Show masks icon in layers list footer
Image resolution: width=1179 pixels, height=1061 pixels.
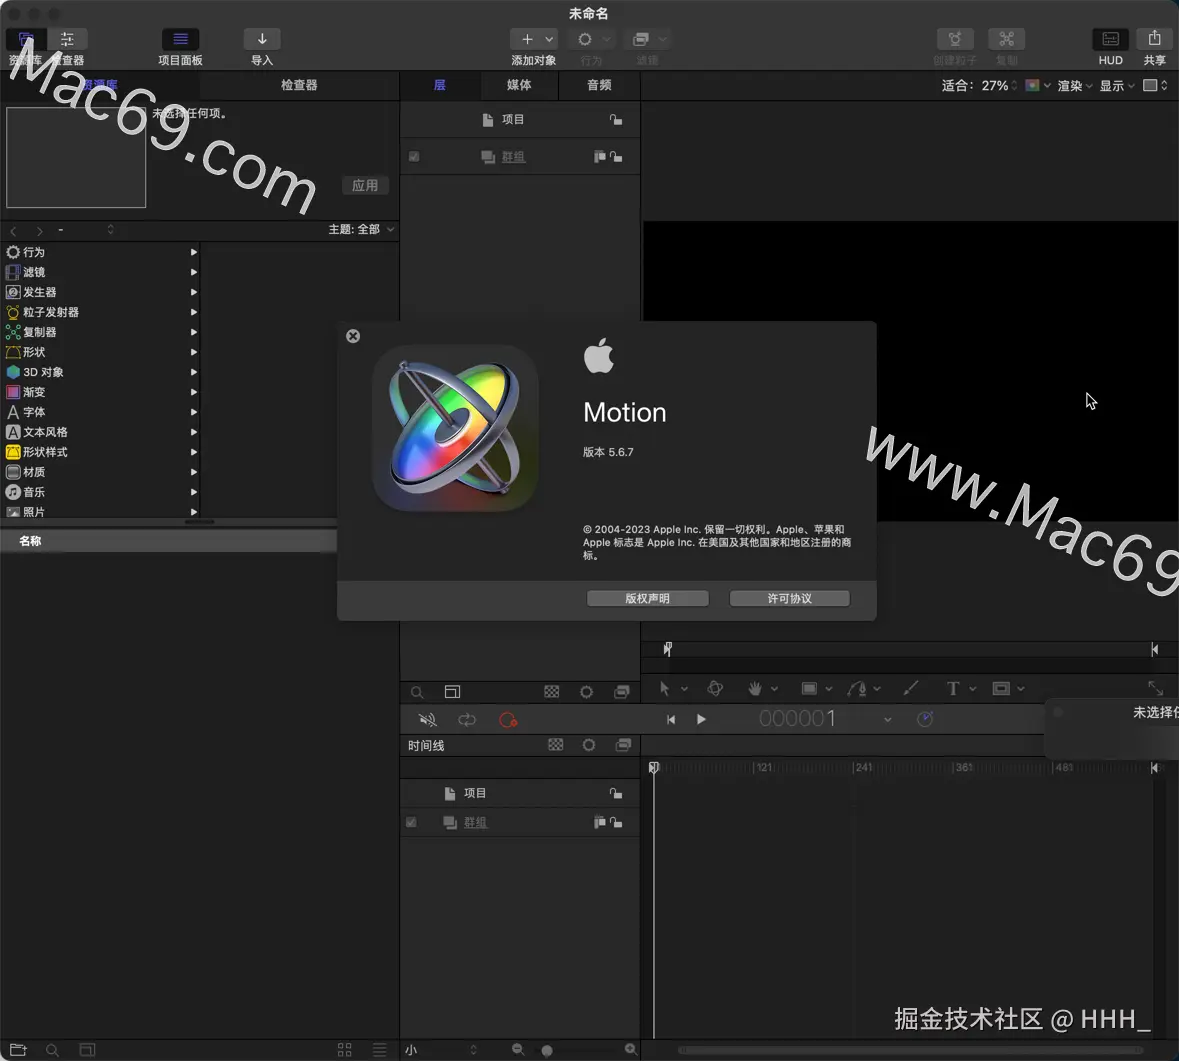(x=551, y=692)
